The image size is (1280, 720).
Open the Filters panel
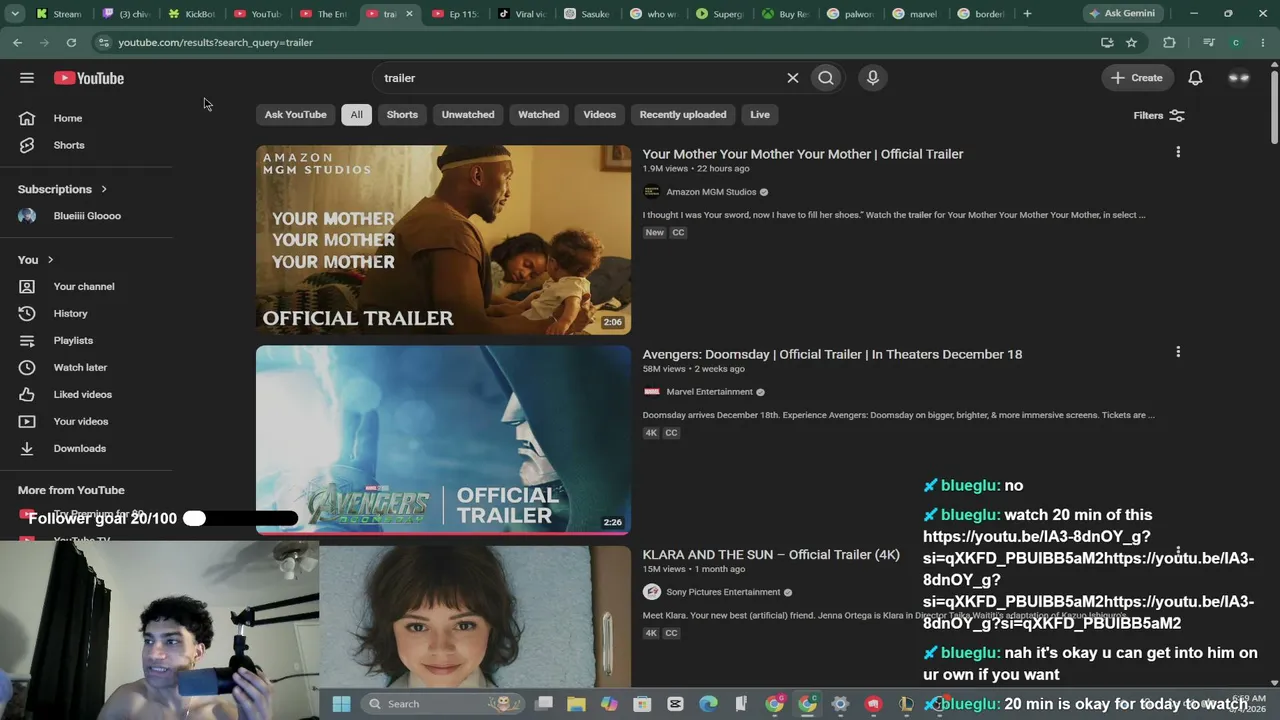(1159, 115)
